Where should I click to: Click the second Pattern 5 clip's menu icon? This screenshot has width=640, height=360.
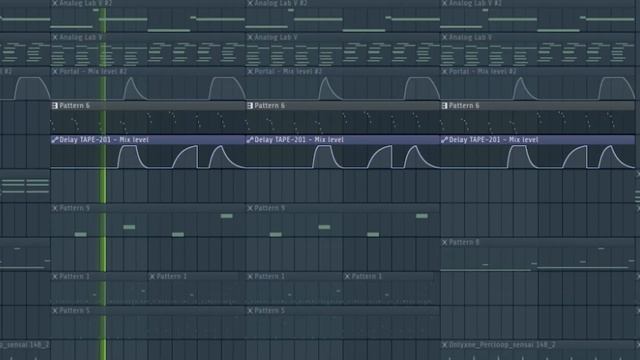pos(250,311)
